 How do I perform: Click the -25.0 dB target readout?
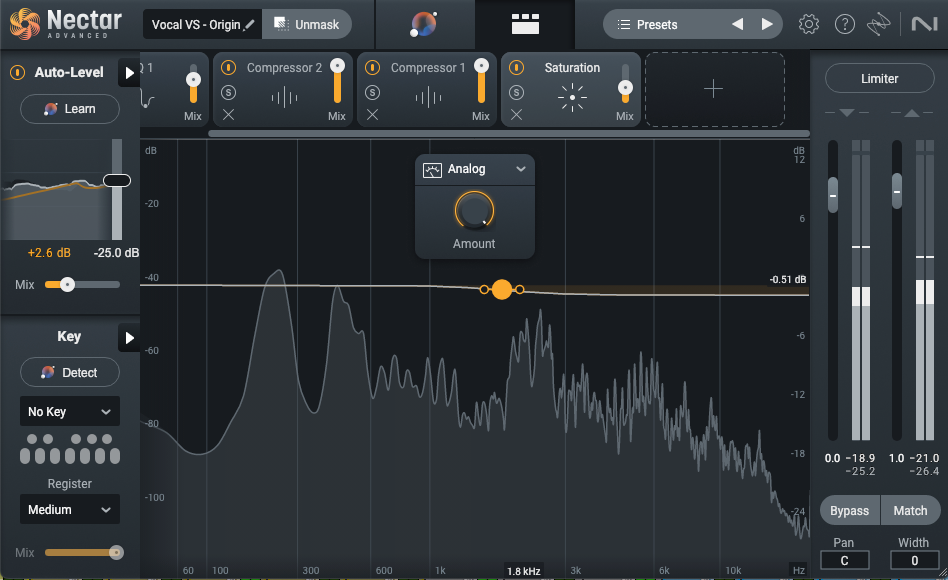pos(115,253)
